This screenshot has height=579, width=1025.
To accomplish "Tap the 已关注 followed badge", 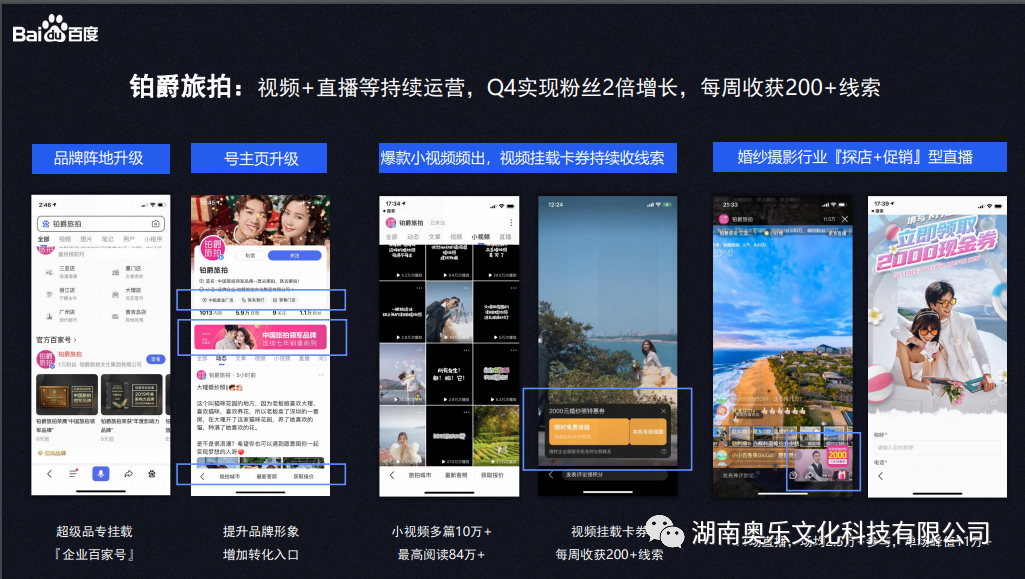I will 437,223.
